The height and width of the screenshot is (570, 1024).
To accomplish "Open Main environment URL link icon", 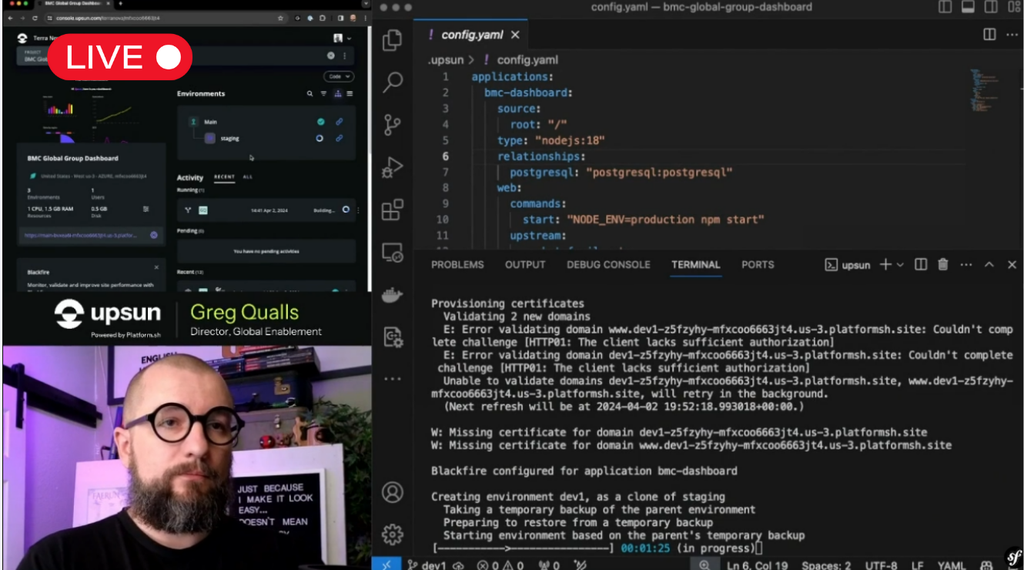I will tap(339, 121).
